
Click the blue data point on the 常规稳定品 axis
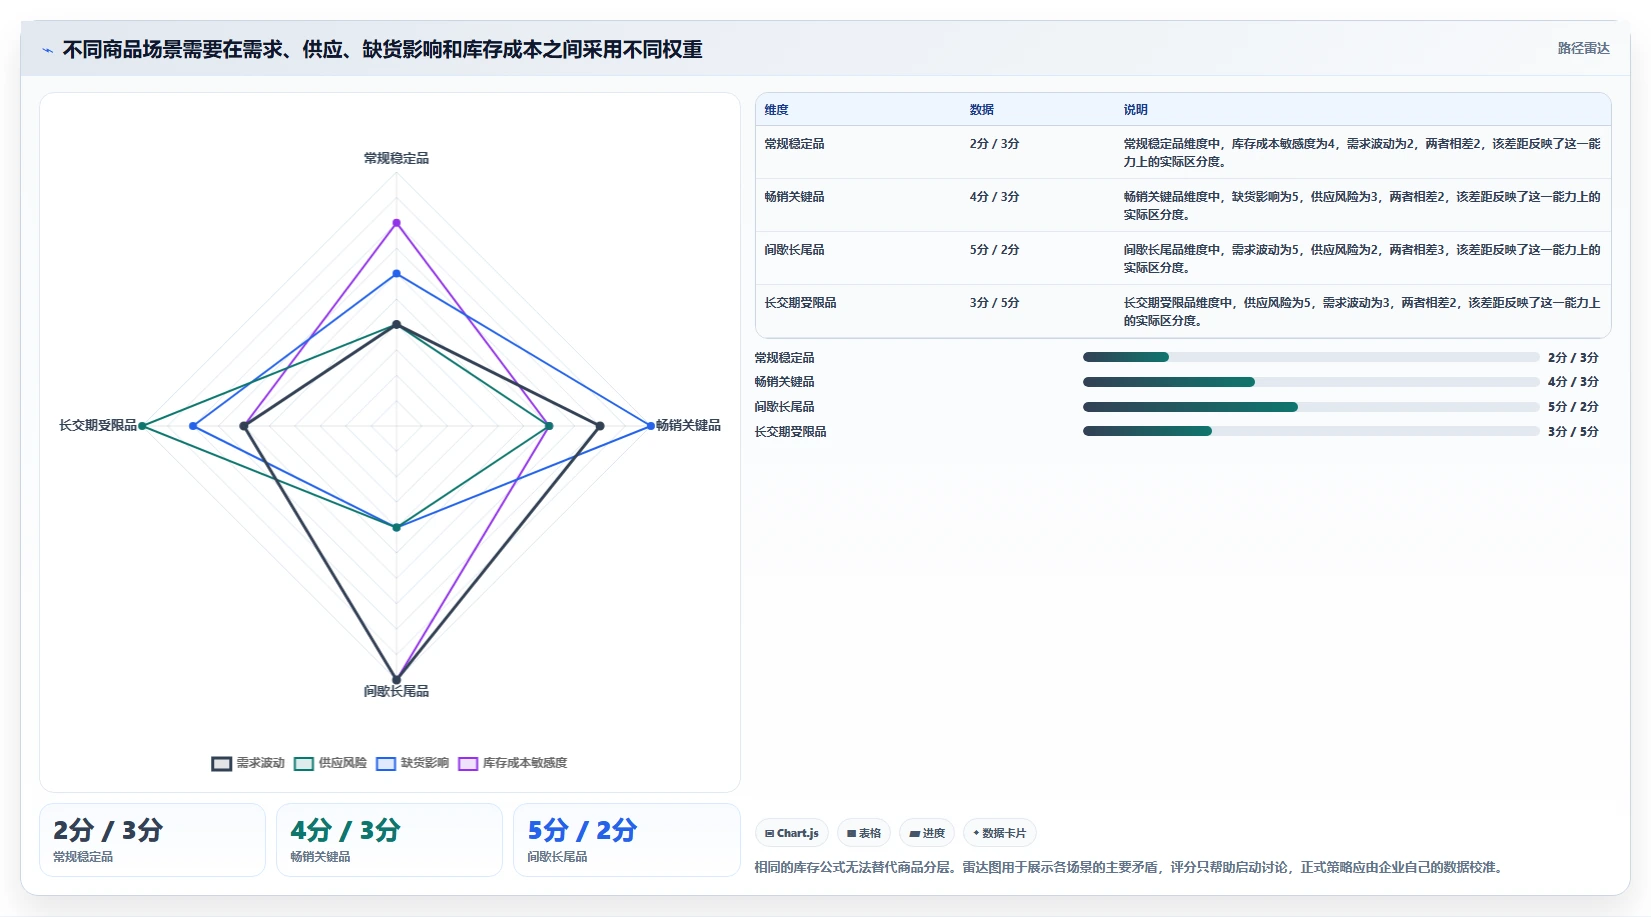(x=396, y=274)
